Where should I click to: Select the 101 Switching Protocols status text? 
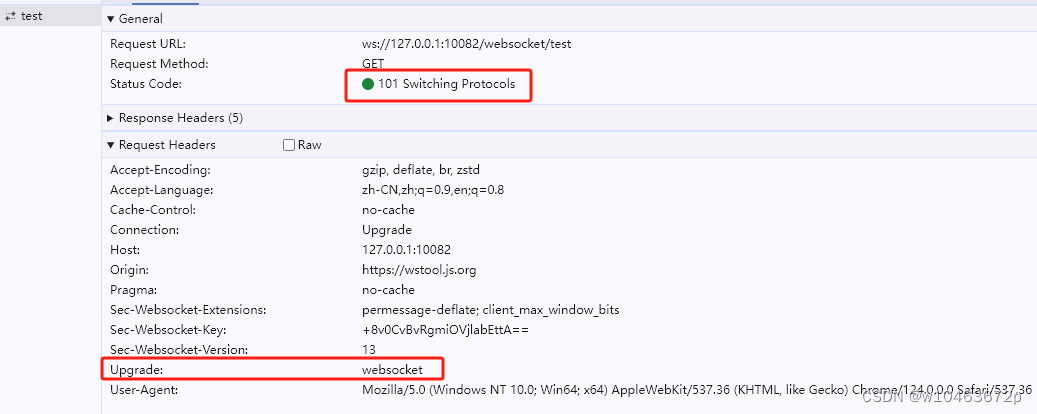pyautogui.click(x=446, y=84)
